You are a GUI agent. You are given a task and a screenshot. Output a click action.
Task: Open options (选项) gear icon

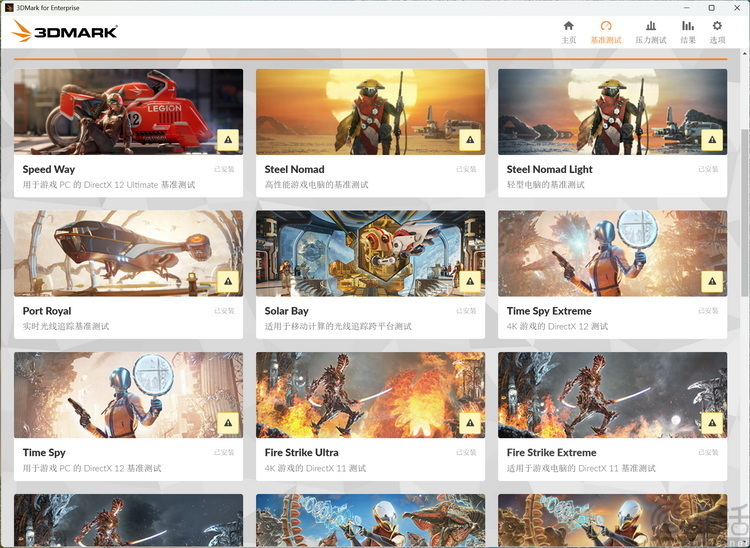717,26
